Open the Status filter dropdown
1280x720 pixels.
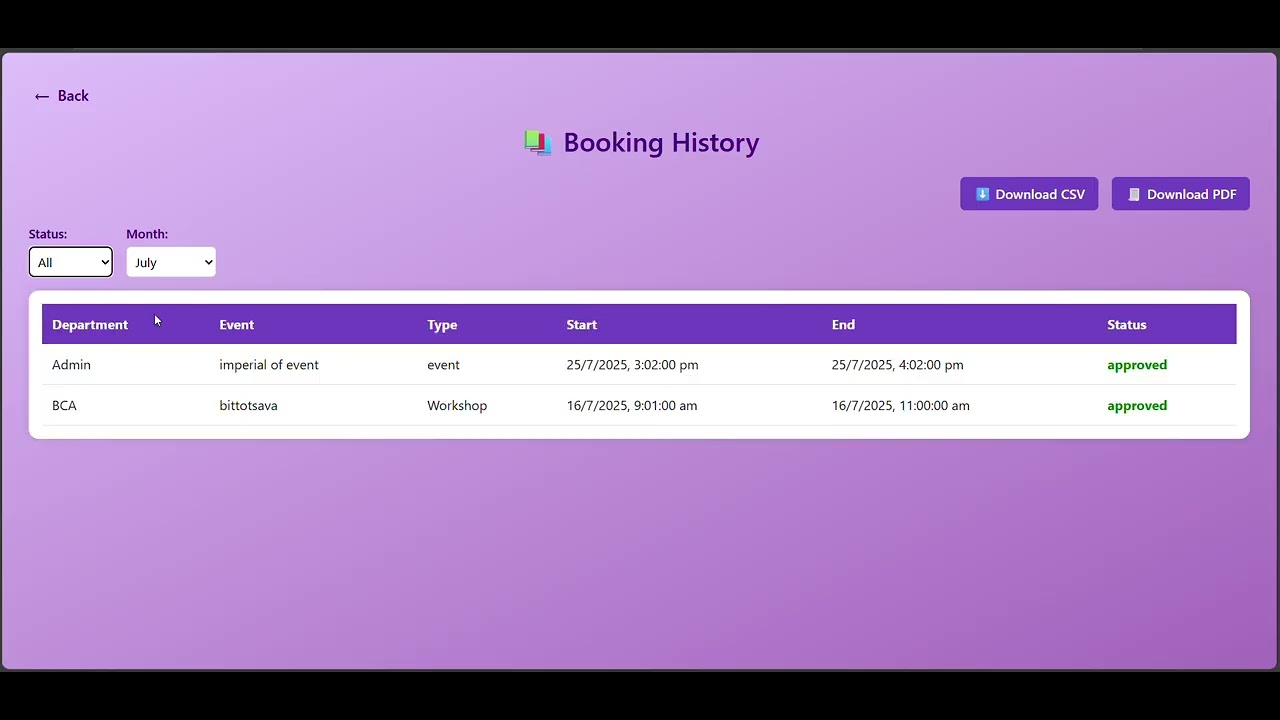click(x=71, y=262)
